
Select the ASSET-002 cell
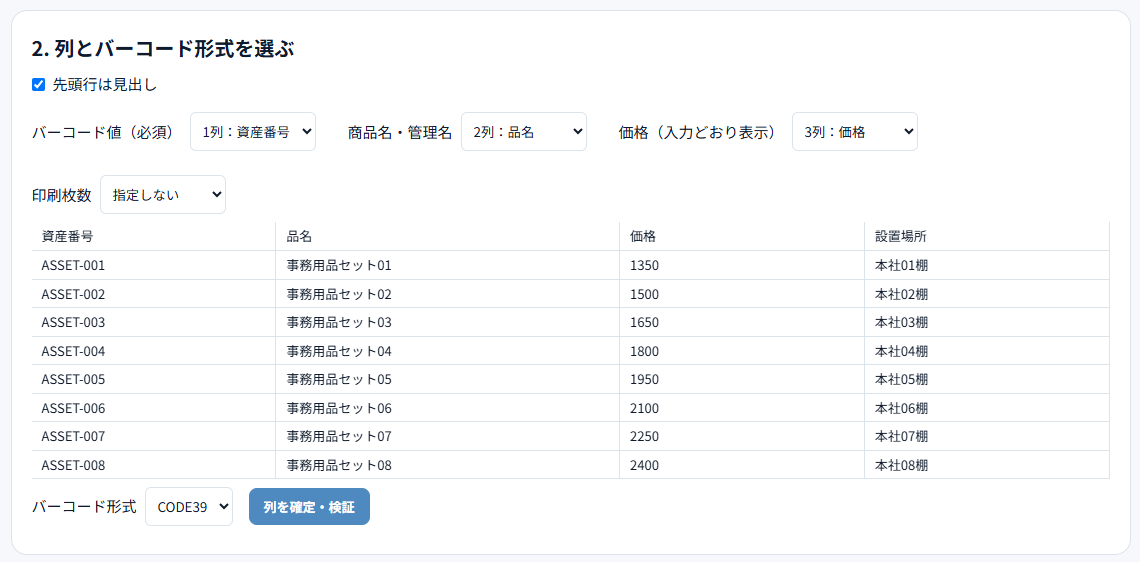click(x=154, y=294)
